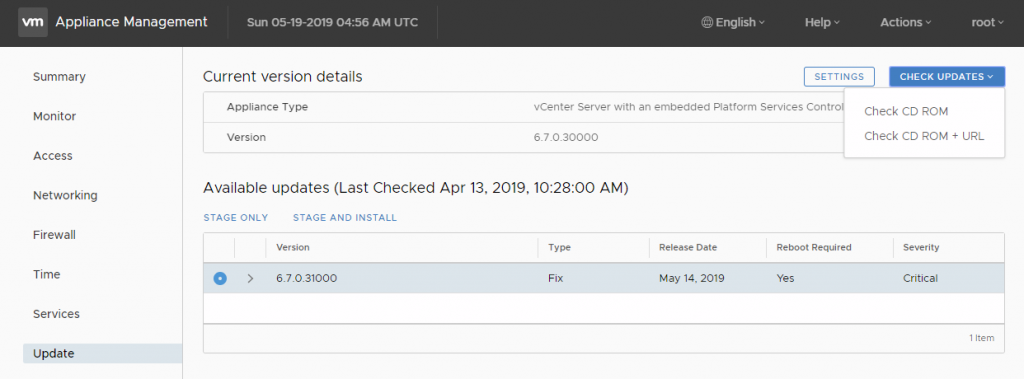Viewport: 1024px width, 379px height.
Task: Click the Release Date column header
Action: [688, 248]
